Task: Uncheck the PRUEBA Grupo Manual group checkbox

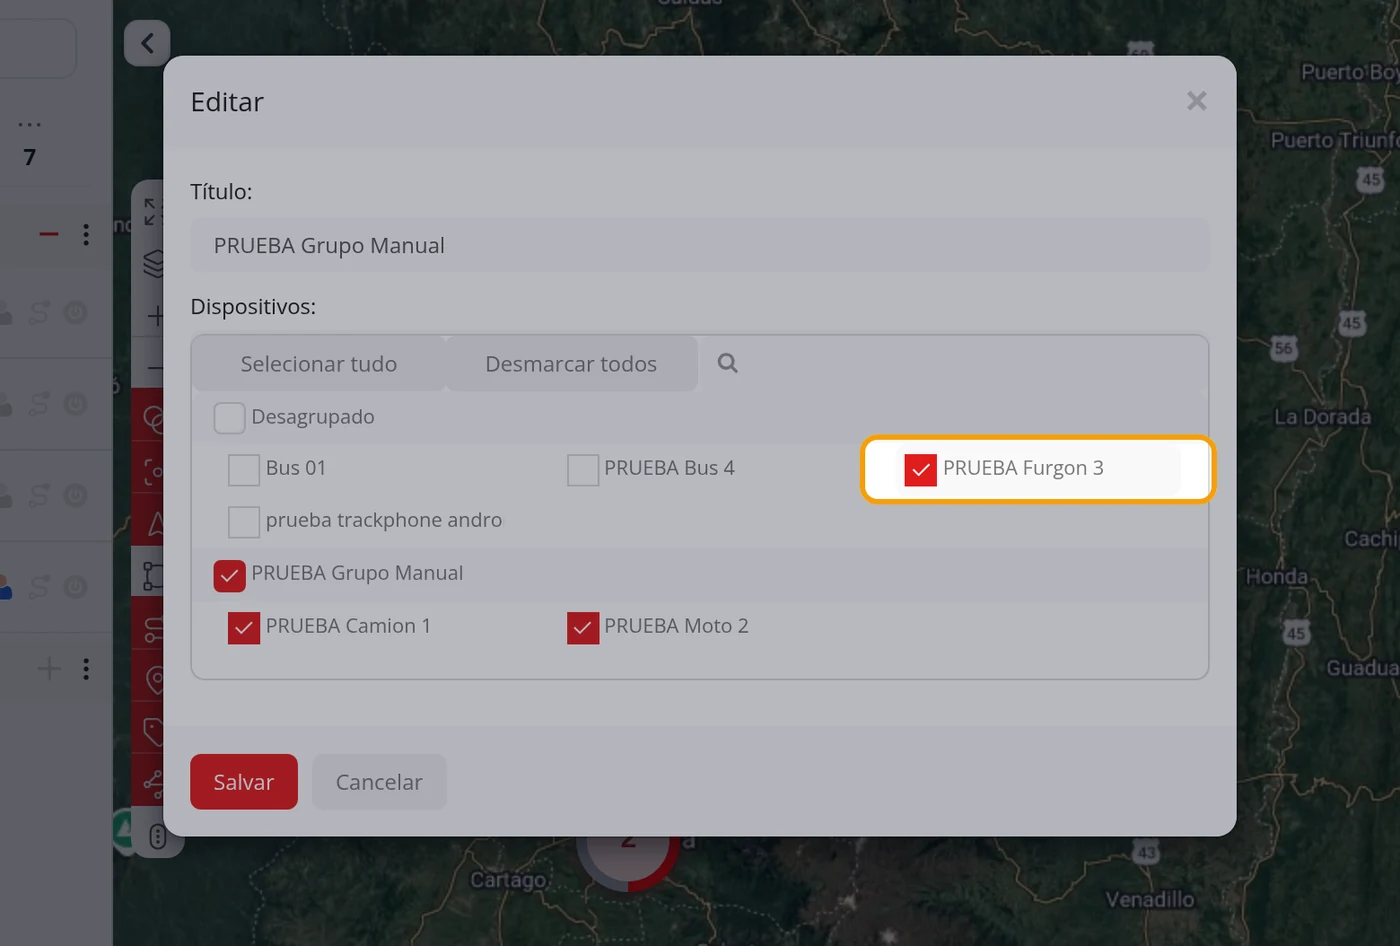Action: pyautogui.click(x=229, y=575)
